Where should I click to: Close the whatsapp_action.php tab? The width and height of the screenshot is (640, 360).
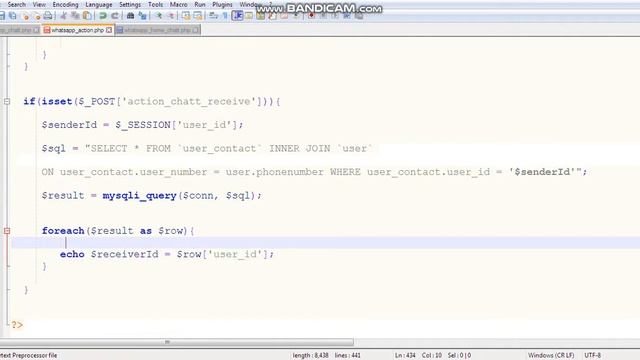pyautogui.click(x=109, y=30)
